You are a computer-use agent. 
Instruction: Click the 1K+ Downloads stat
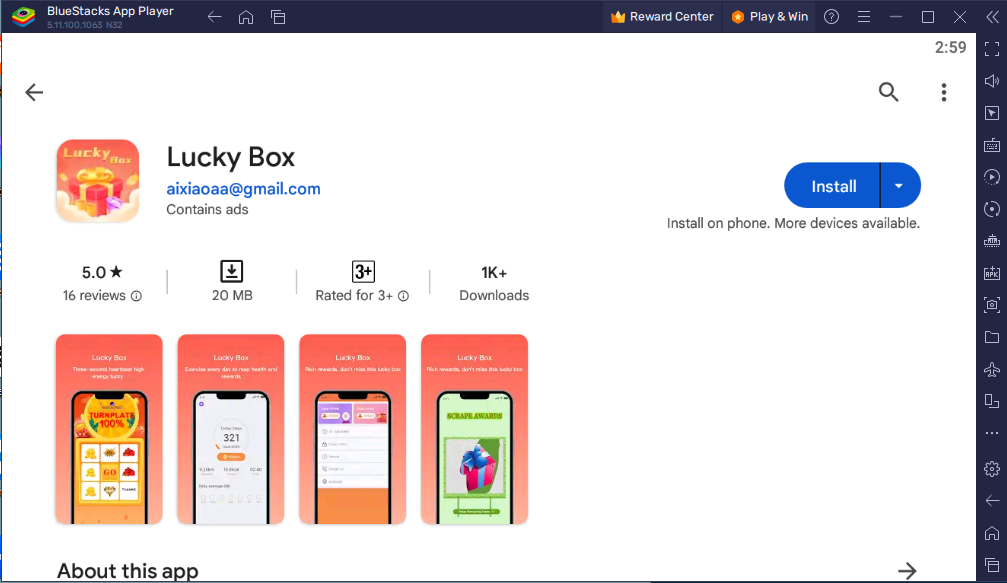point(494,283)
